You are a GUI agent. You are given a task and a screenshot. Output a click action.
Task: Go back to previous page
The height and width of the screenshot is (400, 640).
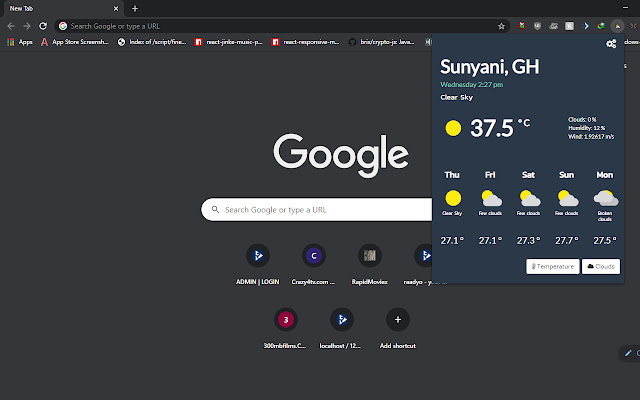pos(11,26)
